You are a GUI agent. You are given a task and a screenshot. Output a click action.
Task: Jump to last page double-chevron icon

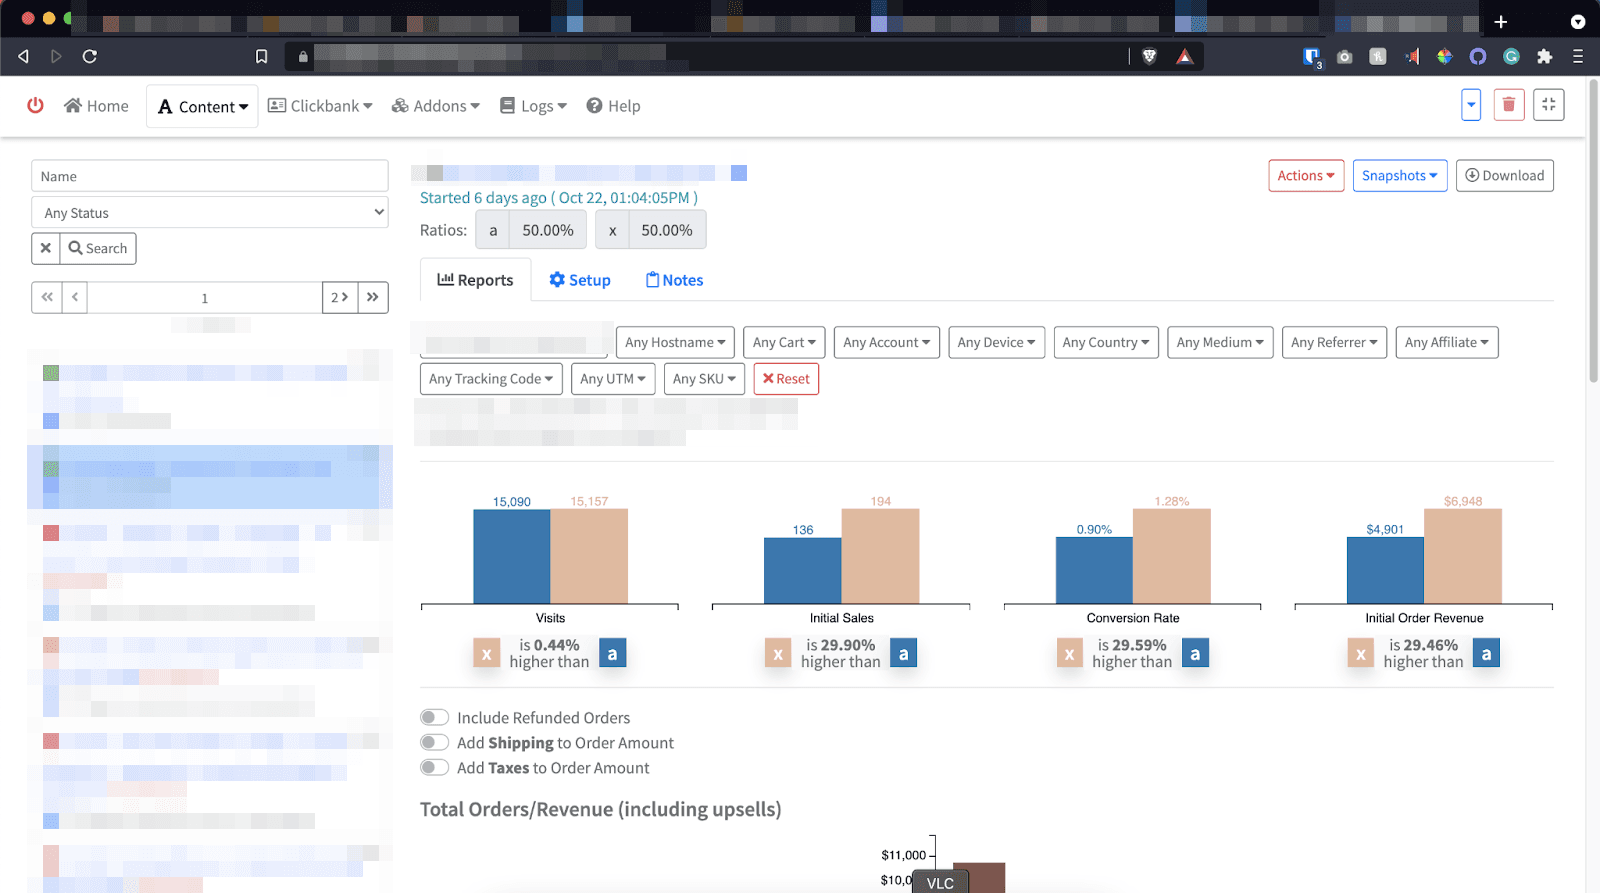(x=373, y=297)
